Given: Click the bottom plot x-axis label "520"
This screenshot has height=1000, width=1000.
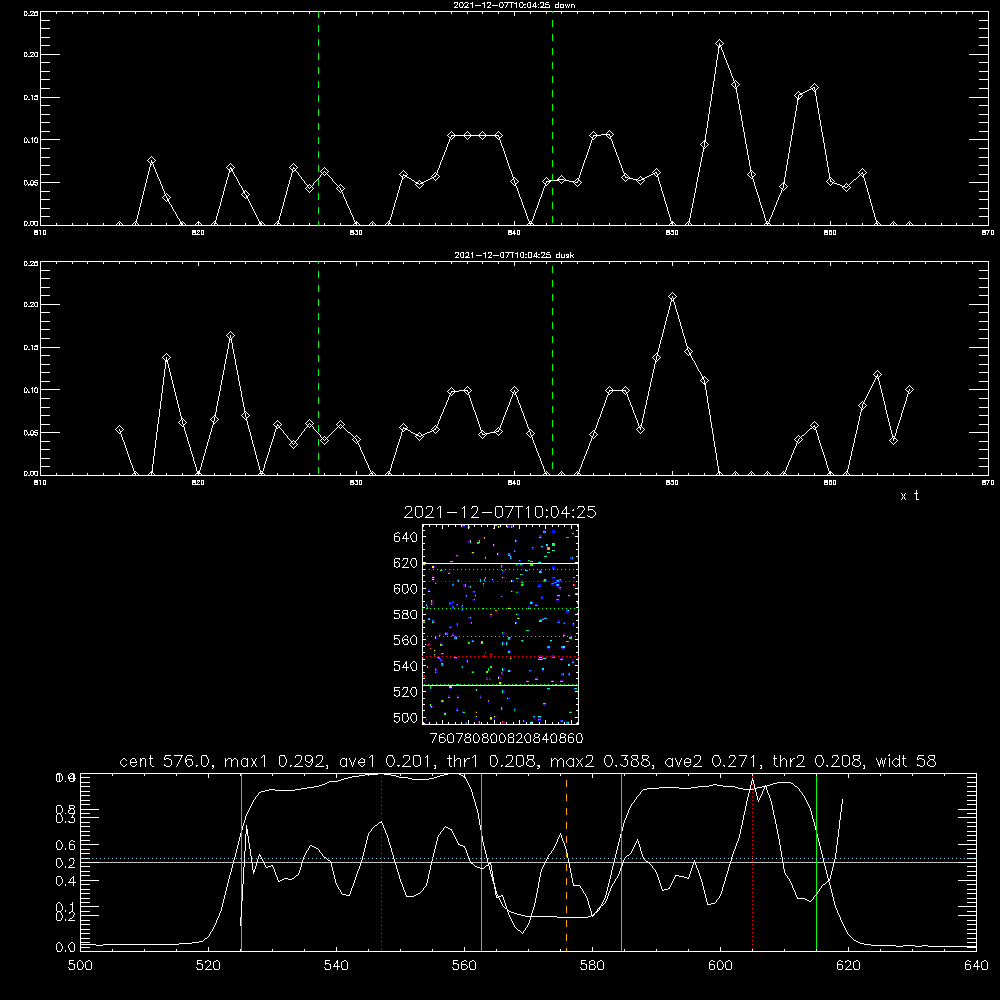Looking at the screenshot, I should click(x=208, y=966).
